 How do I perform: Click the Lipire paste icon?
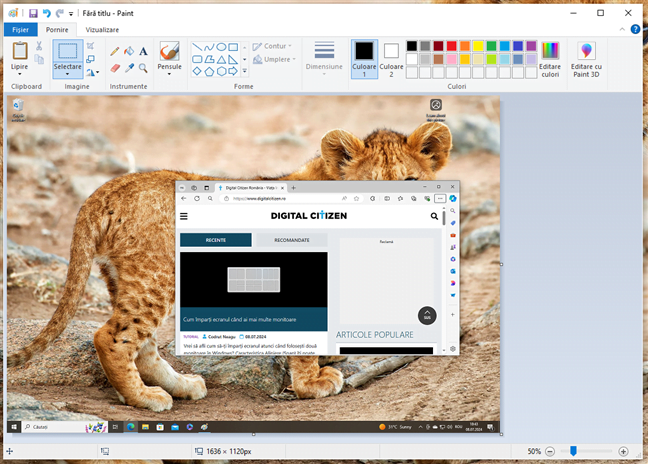[x=20, y=51]
